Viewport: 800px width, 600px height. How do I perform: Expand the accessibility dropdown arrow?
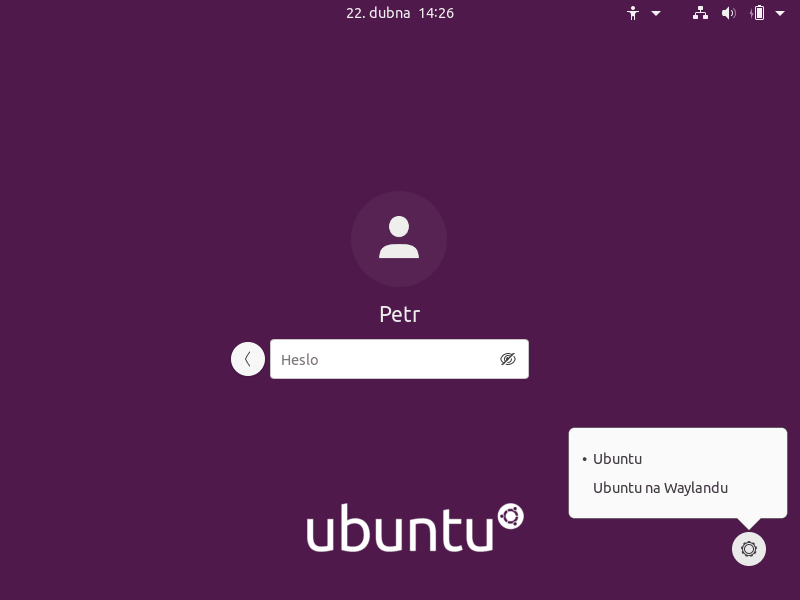click(656, 14)
